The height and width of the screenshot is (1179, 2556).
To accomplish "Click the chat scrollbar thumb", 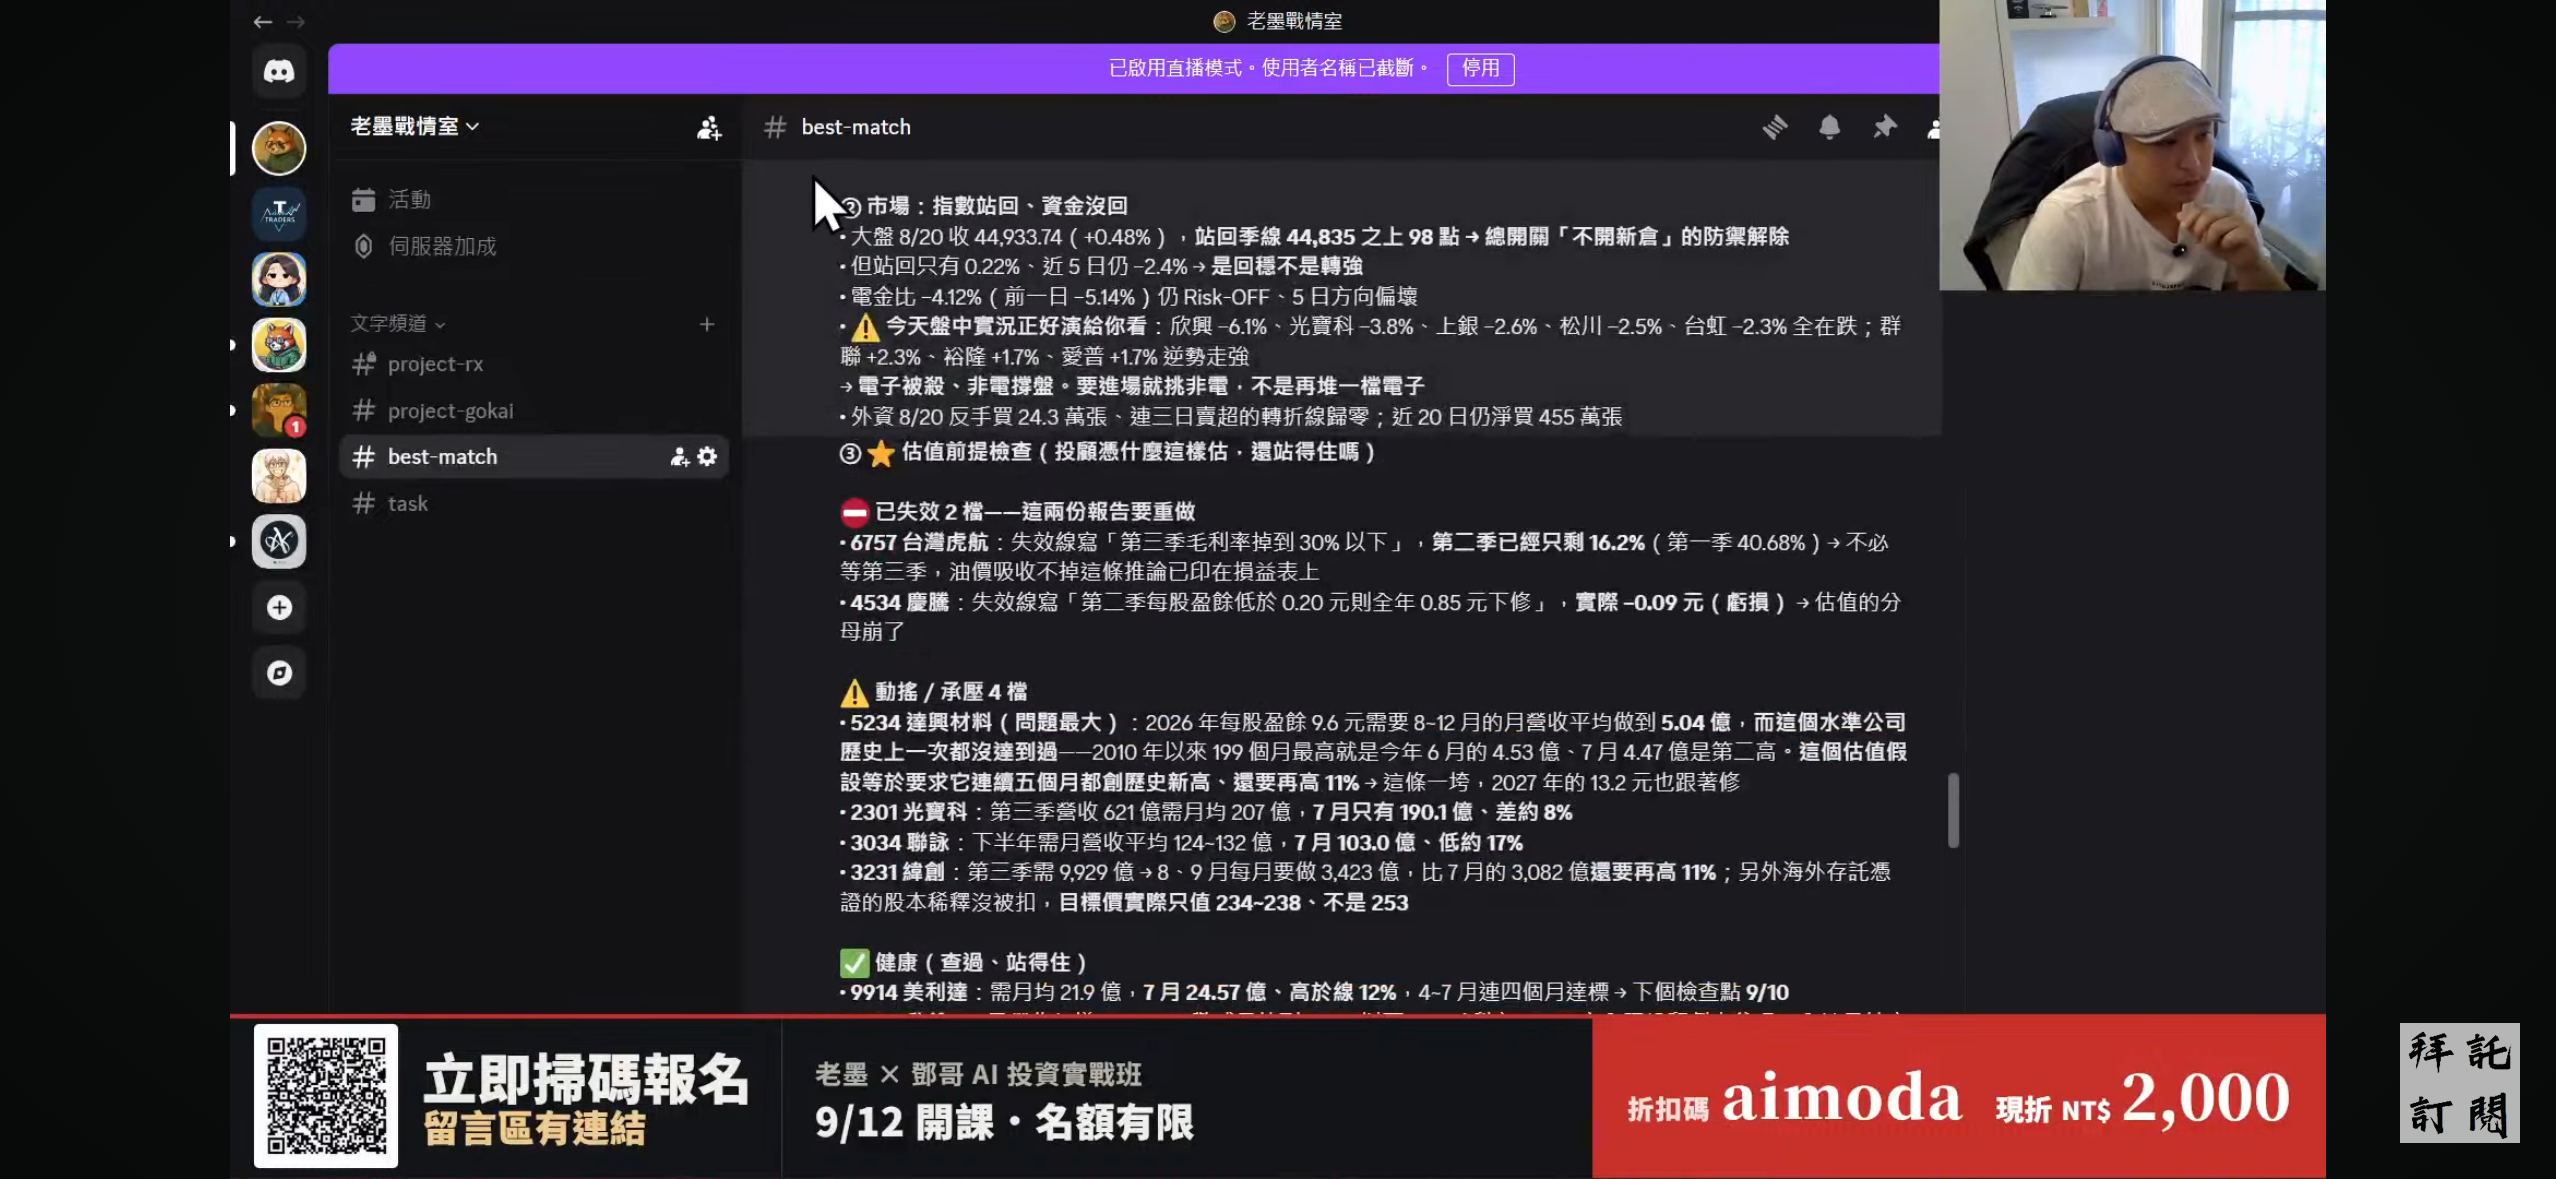I will pos(1953,810).
